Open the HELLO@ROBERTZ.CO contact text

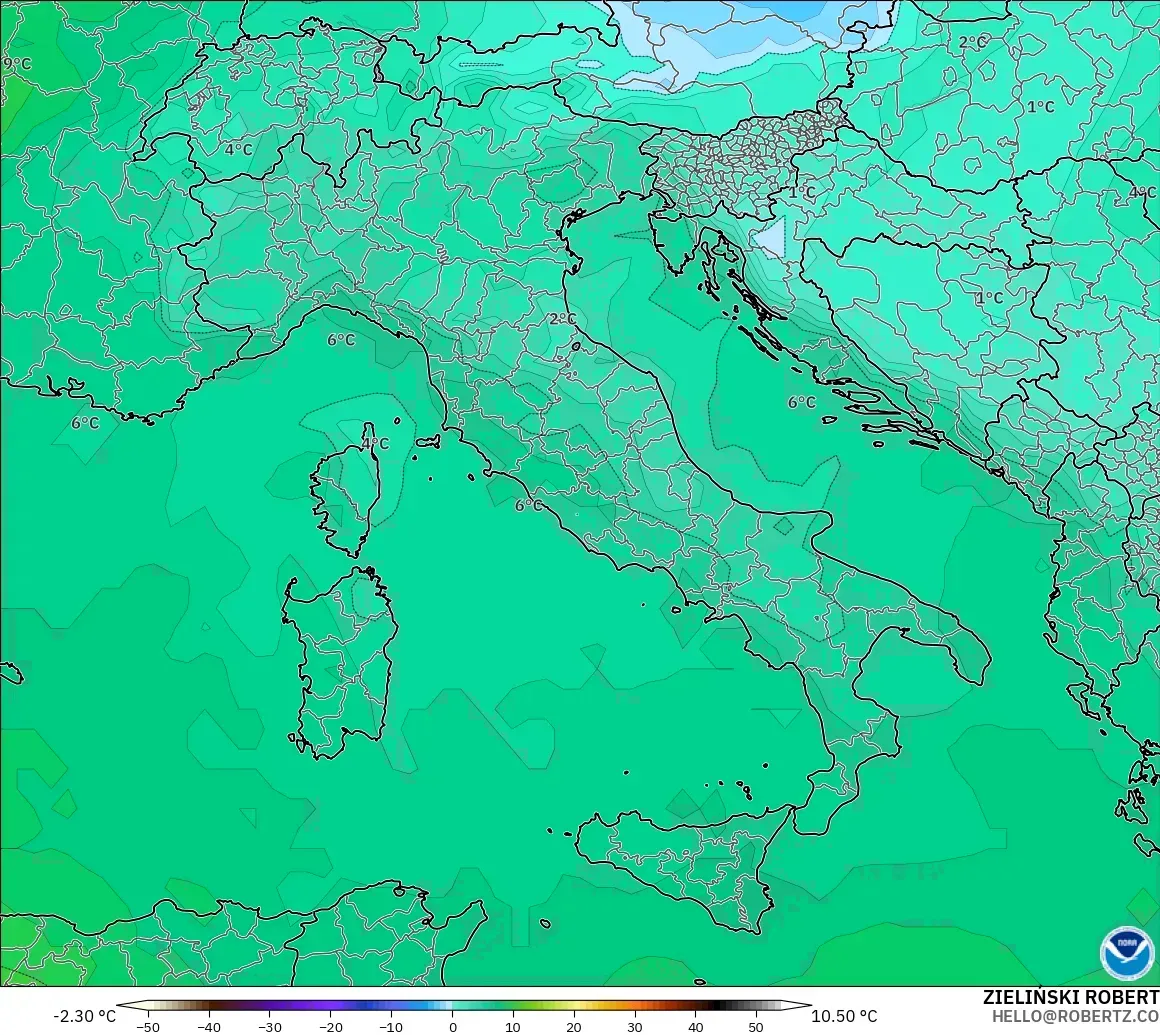point(1075,1017)
